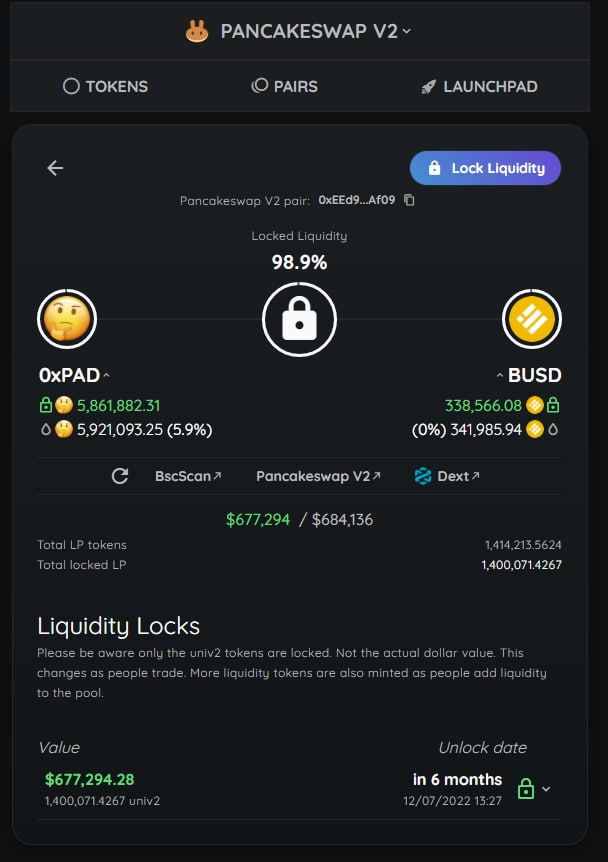Open the PANCAKESWAP V2 exchange dropdown
Screen dimensions: 608x862
point(316,31)
